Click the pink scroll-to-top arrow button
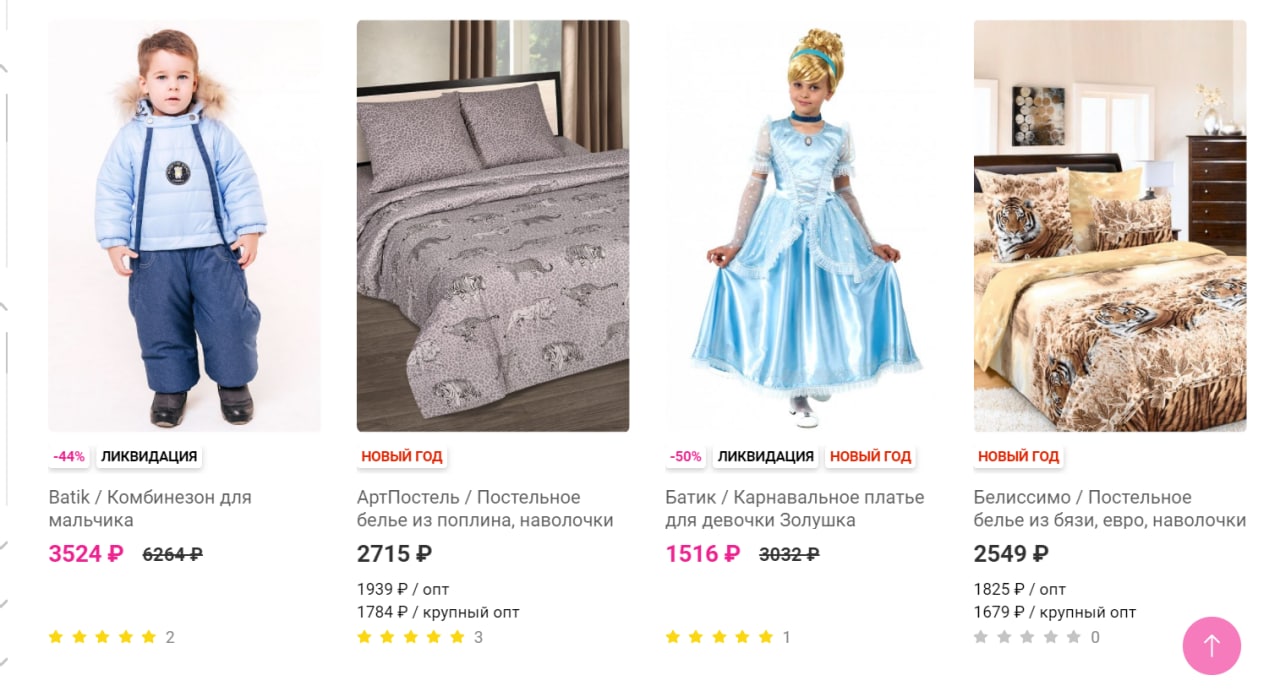Viewport: 1280px width, 697px height. click(x=1212, y=646)
